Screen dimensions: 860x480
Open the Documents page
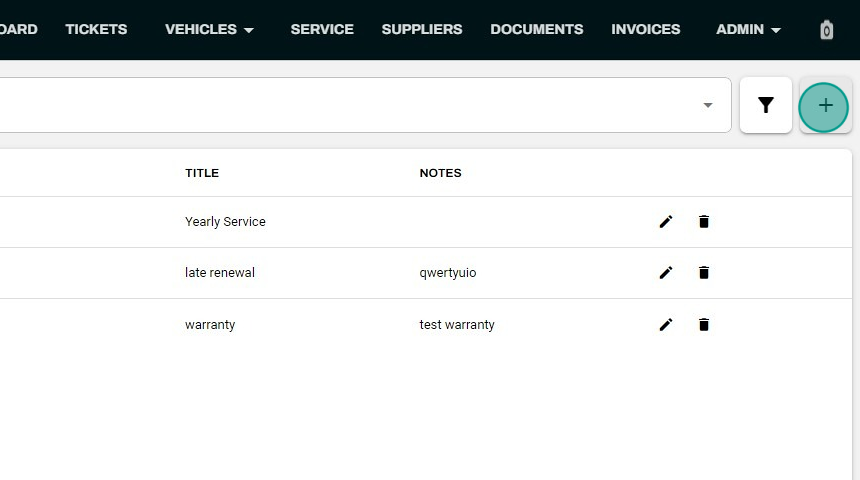[536, 29]
